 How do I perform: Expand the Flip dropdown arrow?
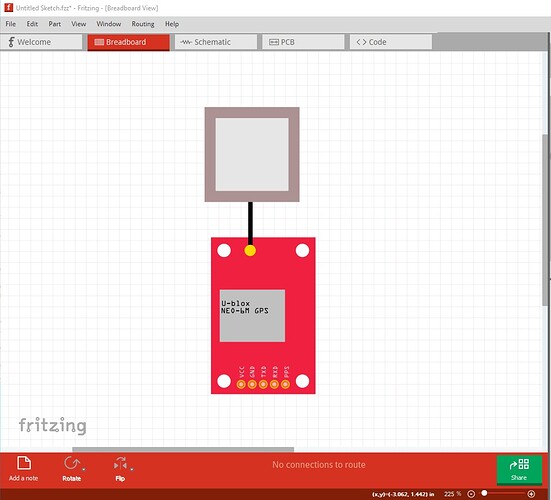[132, 469]
